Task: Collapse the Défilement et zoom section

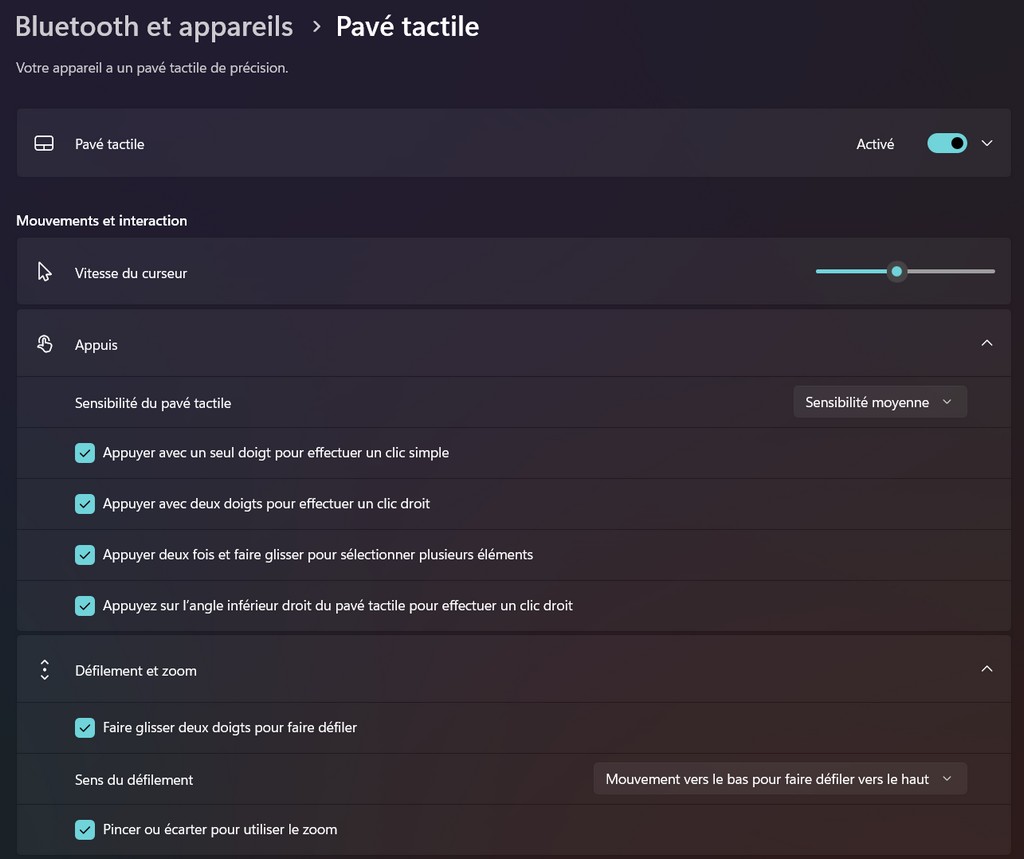Action: pyautogui.click(x=987, y=669)
